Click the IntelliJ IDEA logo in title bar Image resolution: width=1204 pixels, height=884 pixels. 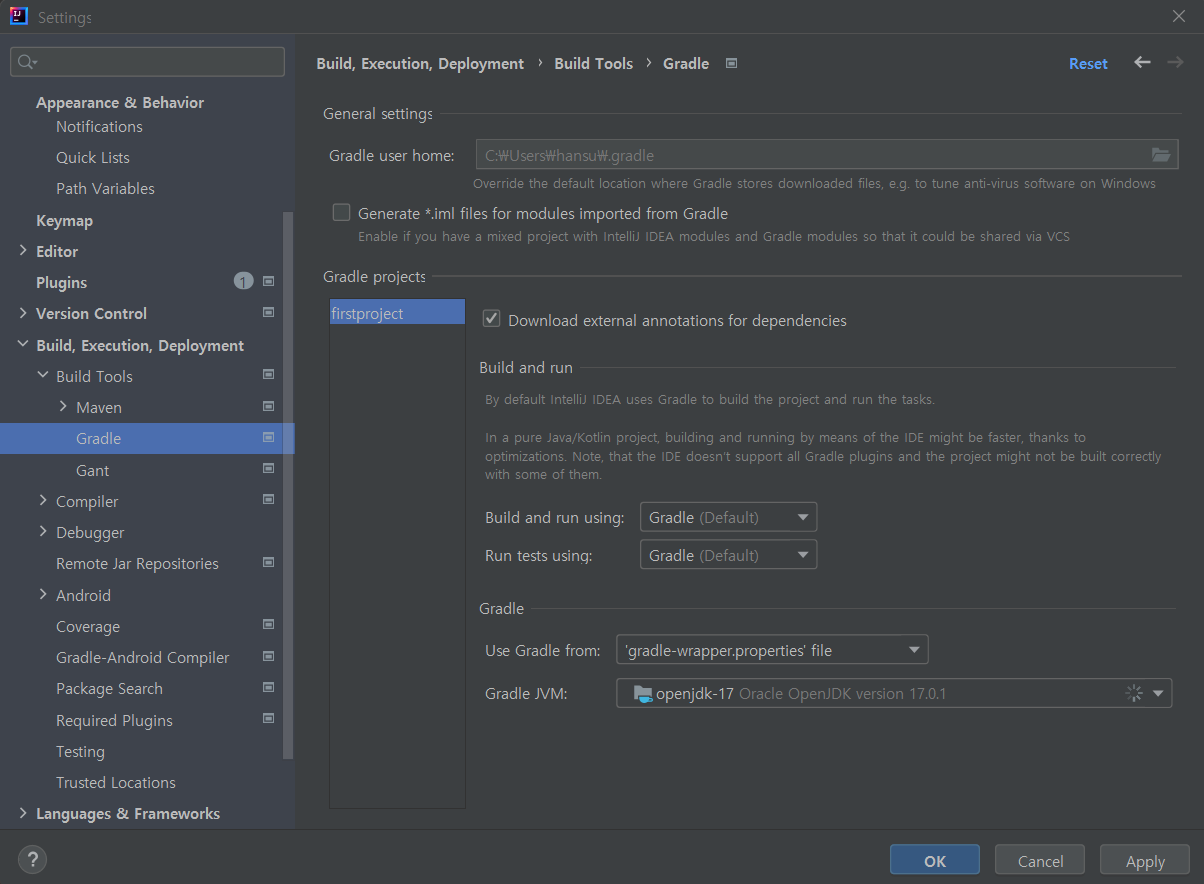[x=18, y=17]
